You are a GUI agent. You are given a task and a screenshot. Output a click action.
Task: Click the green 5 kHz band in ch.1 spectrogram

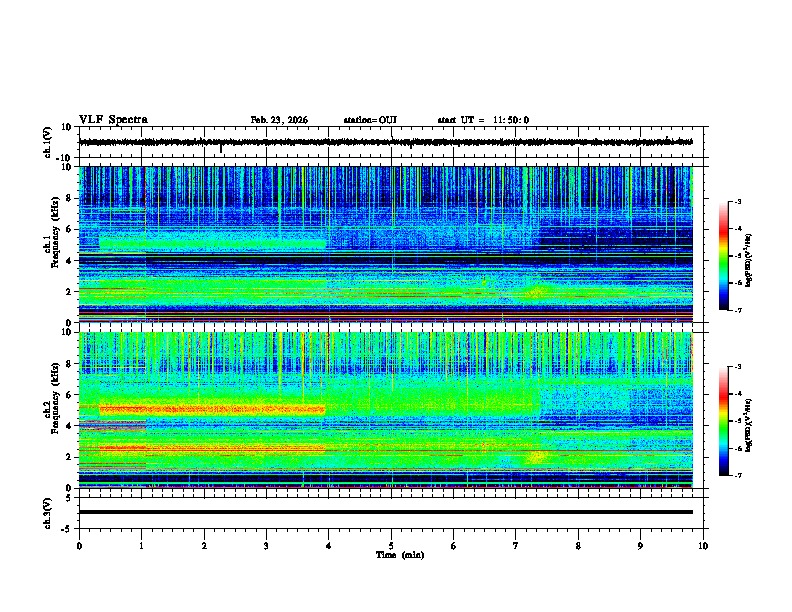212,243
